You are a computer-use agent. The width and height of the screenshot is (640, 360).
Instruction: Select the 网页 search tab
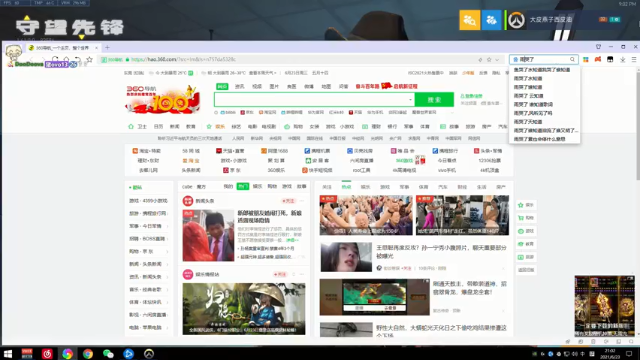pos(222,87)
